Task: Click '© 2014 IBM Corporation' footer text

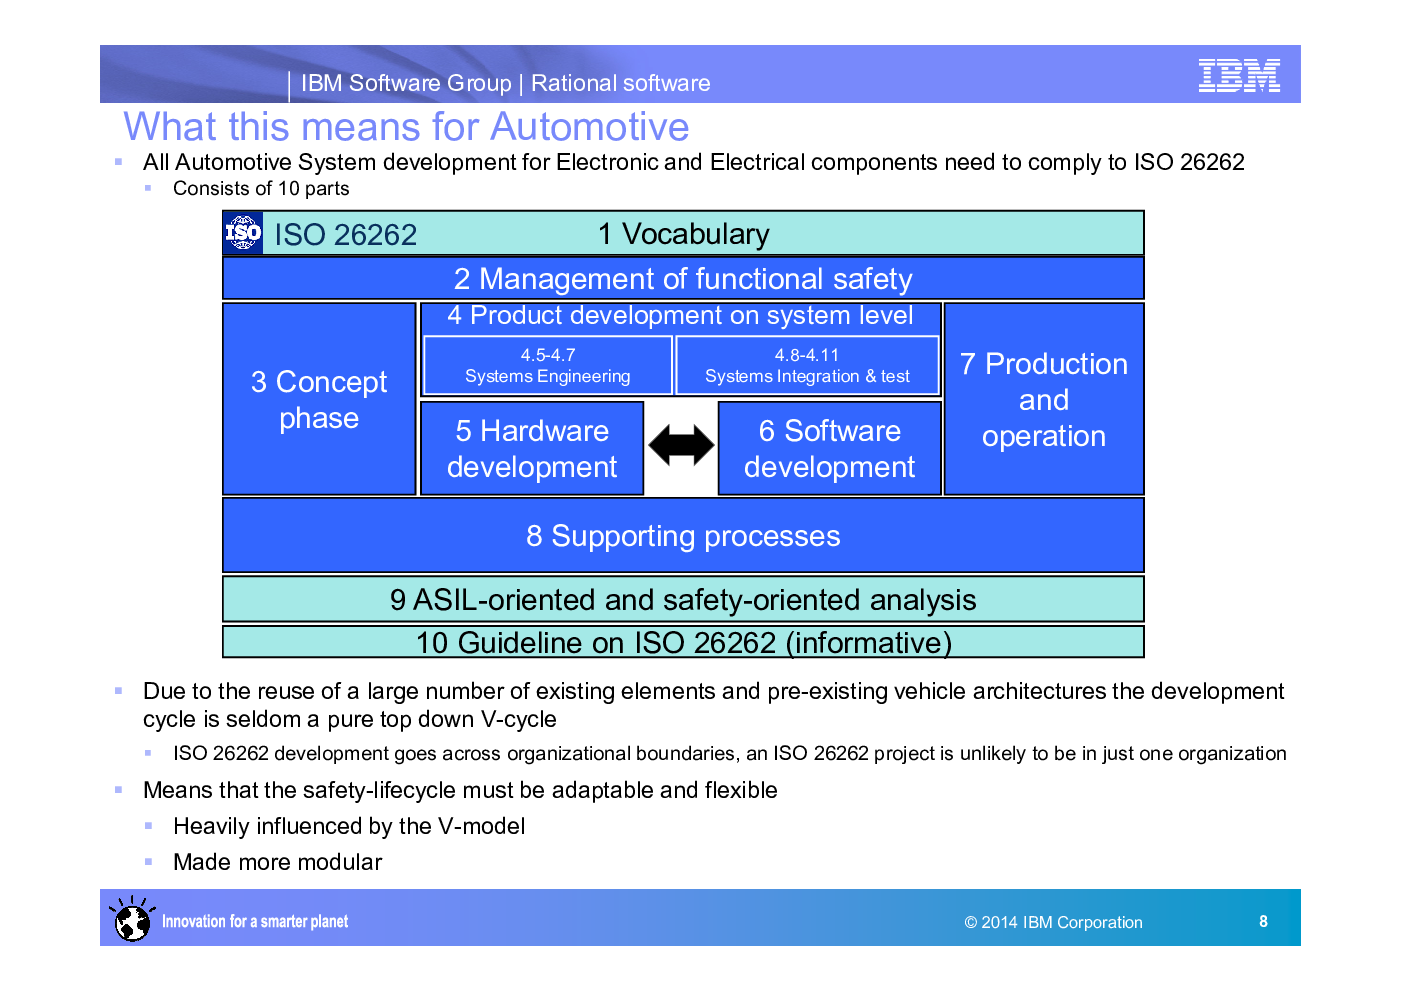Action: (x=1053, y=922)
